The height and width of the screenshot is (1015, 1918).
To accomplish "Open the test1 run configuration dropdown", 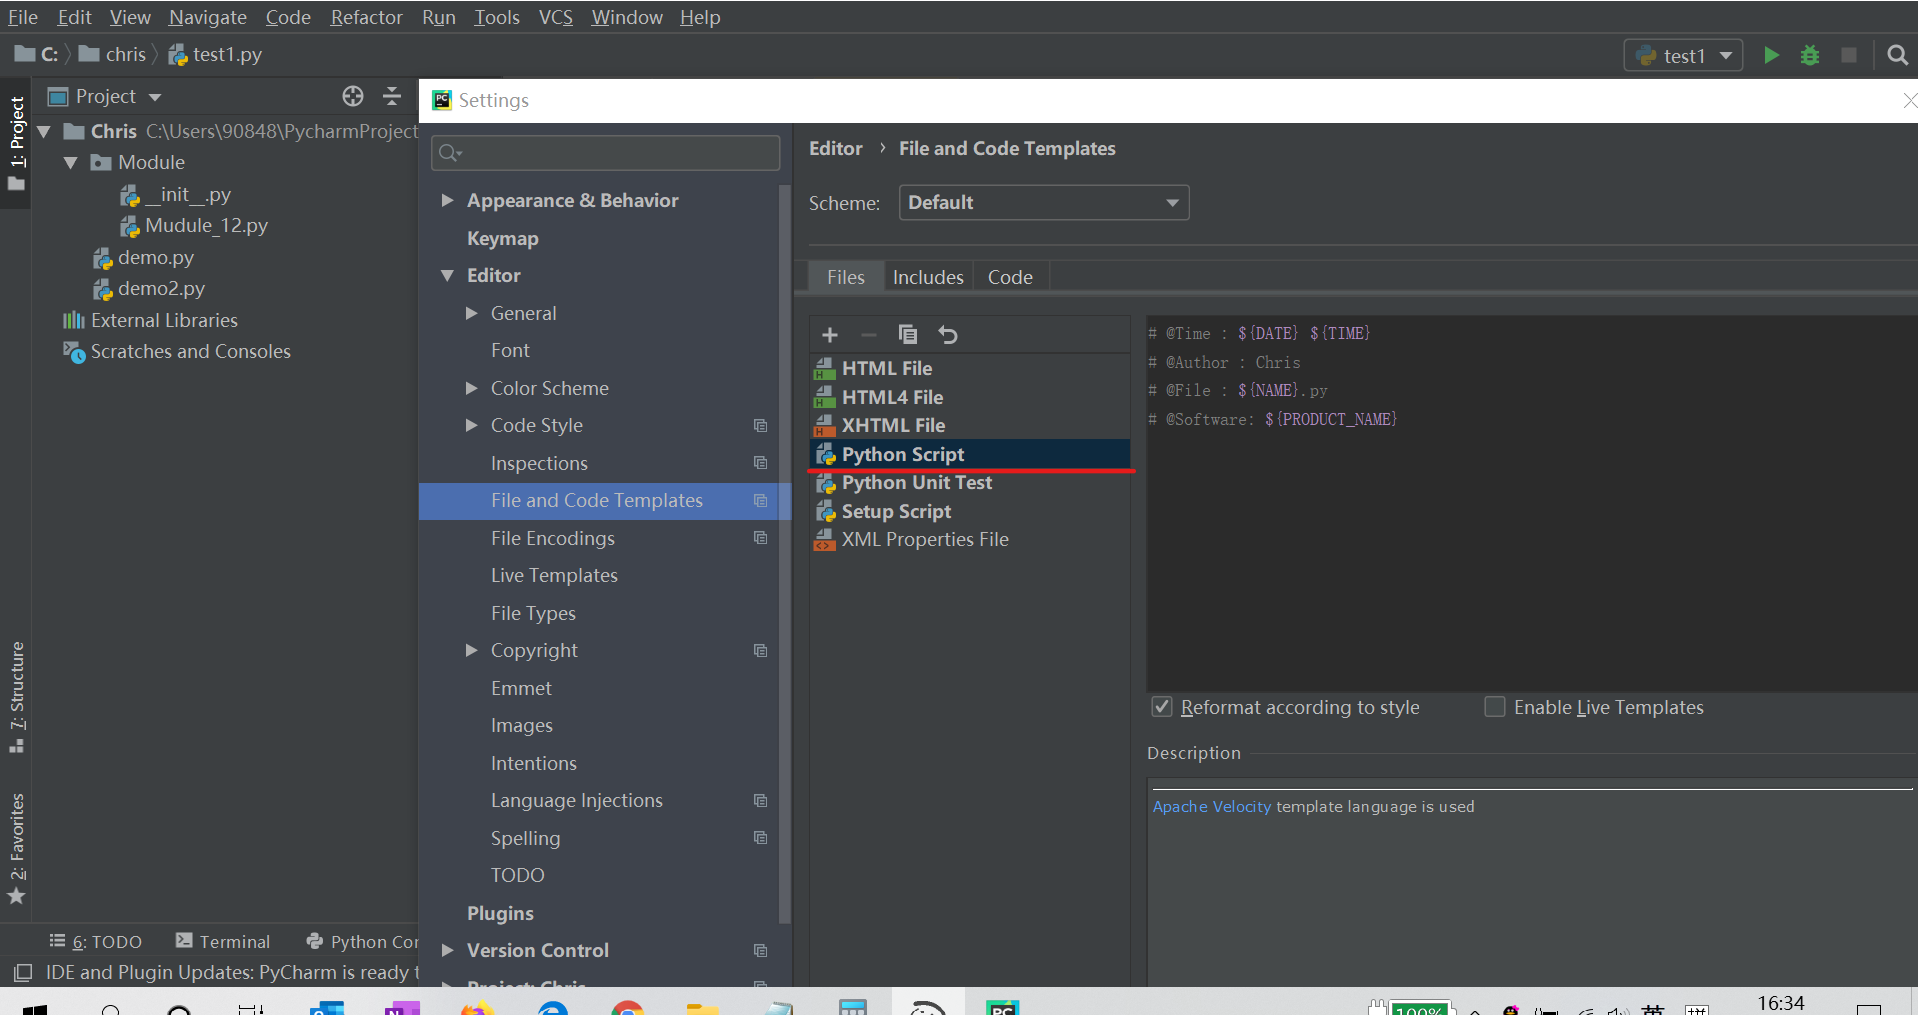I will tap(1683, 55).
